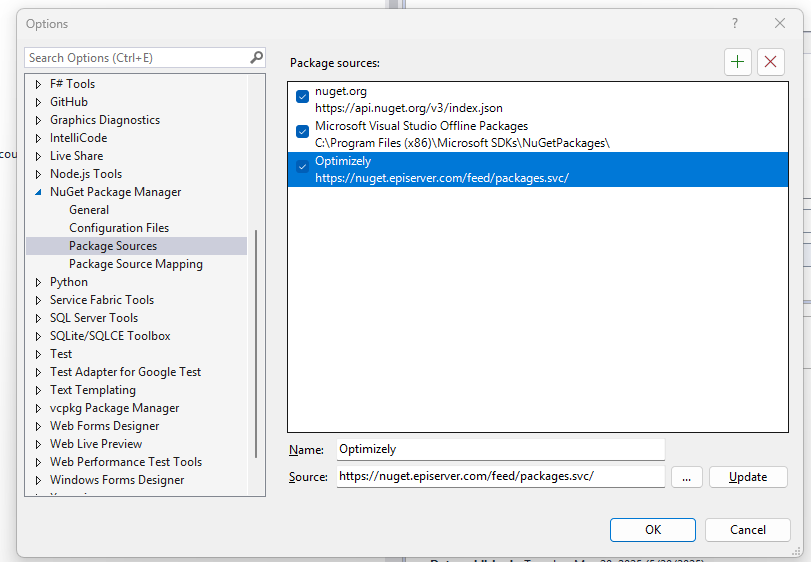This screenshot has width=811, height=562.
Task: Click the search magnifier icon in options
Action: point(257,58)
